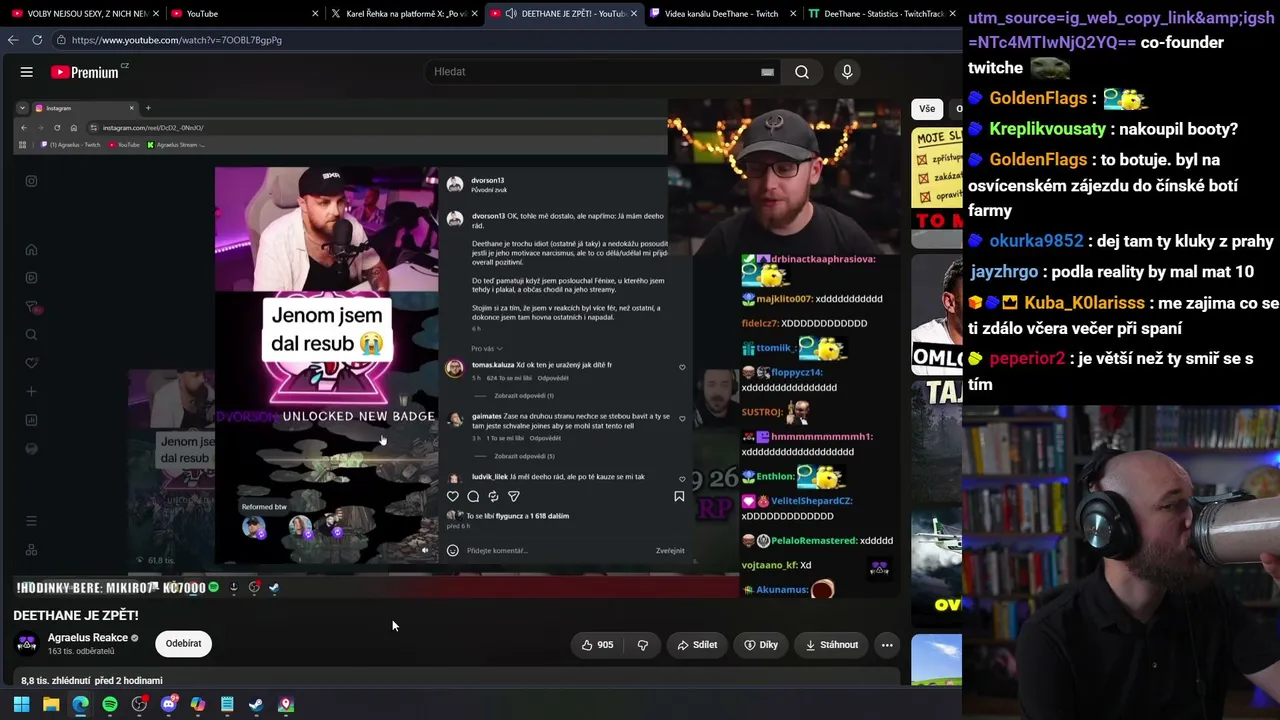This screenshot has height=720, width=1280.
Task: Open the YouTube guide hamburger menu
Action: click(27, 72)
